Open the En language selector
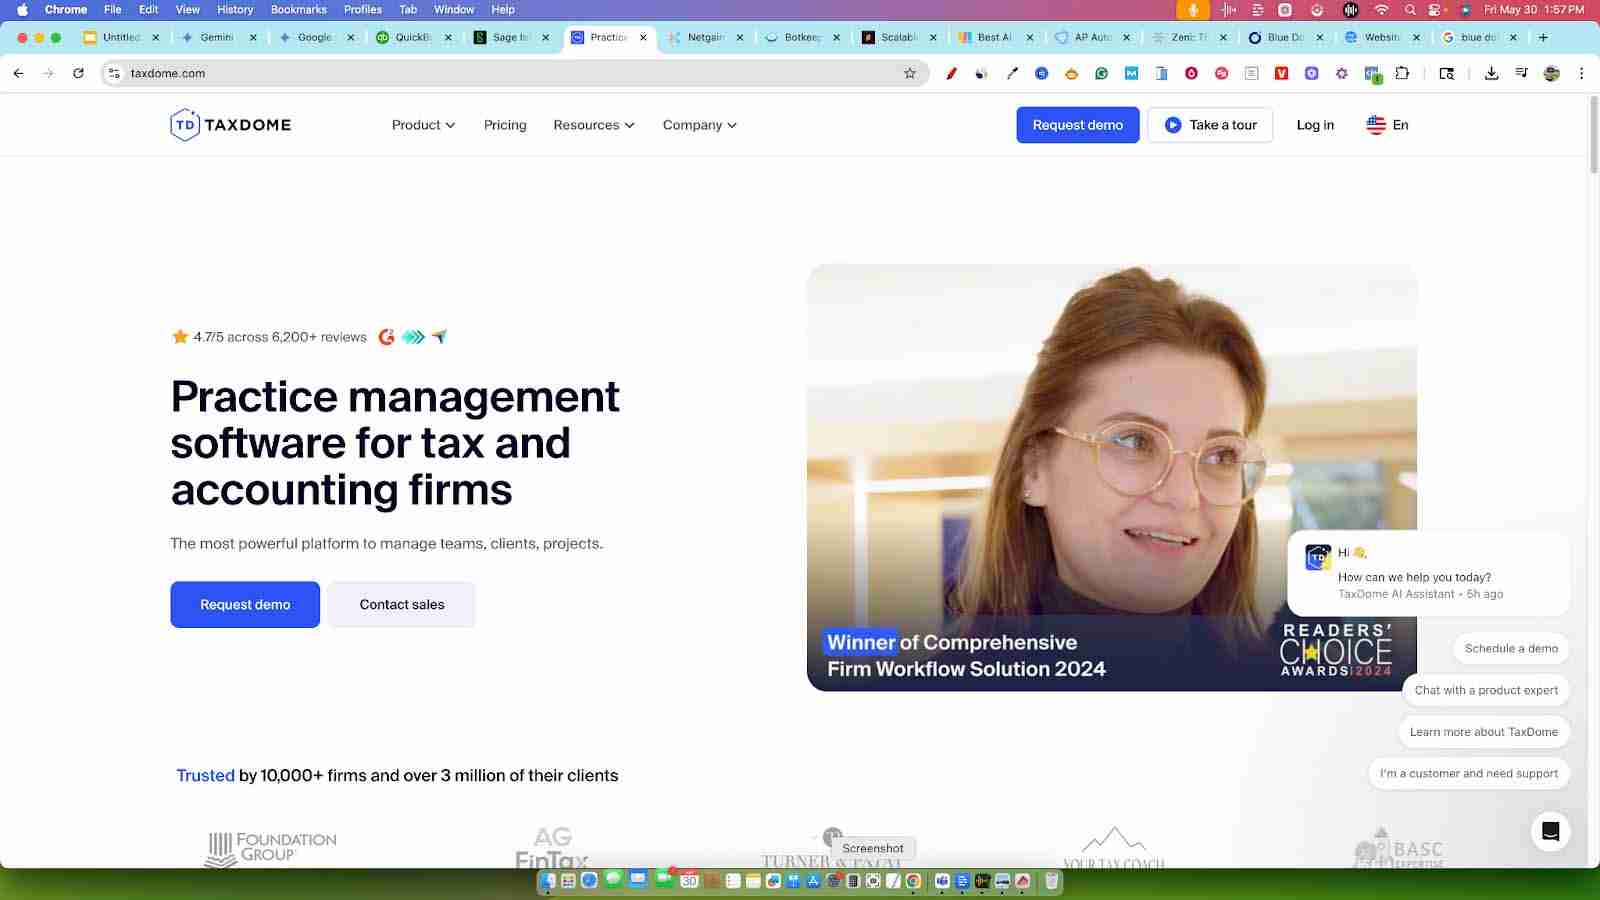This screenshot has width=1600, height=900. point(1387,125)
